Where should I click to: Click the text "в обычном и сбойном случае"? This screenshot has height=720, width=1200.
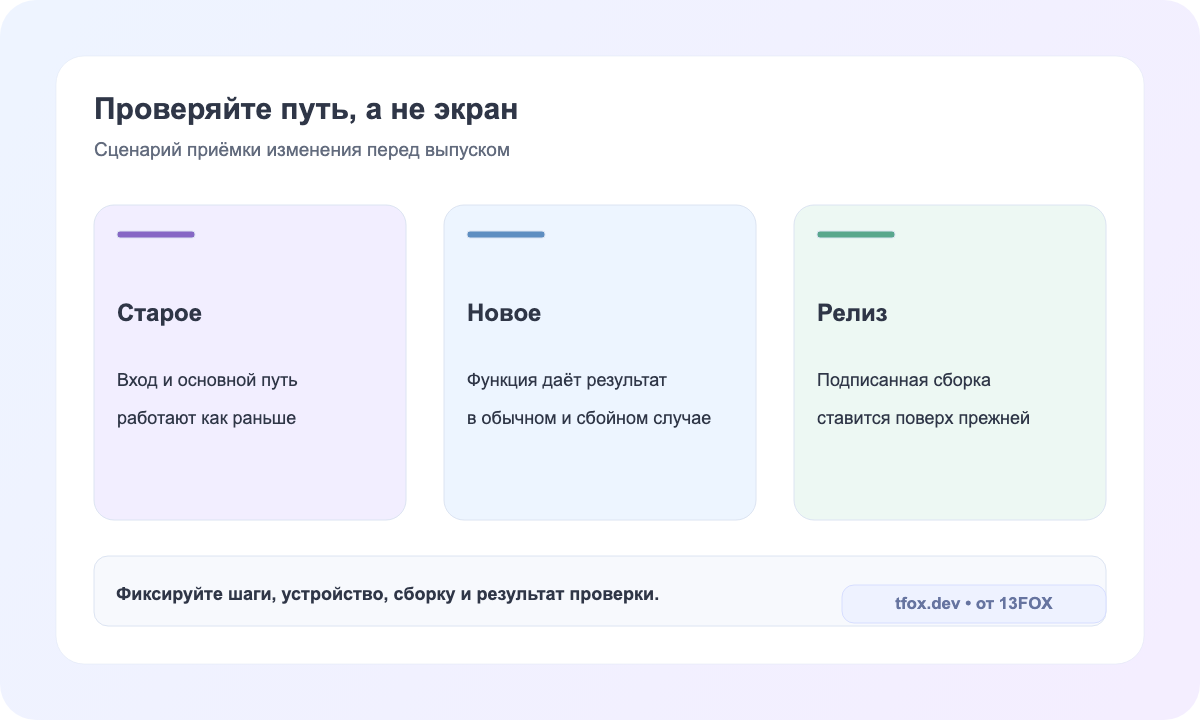tap(589, 418)
